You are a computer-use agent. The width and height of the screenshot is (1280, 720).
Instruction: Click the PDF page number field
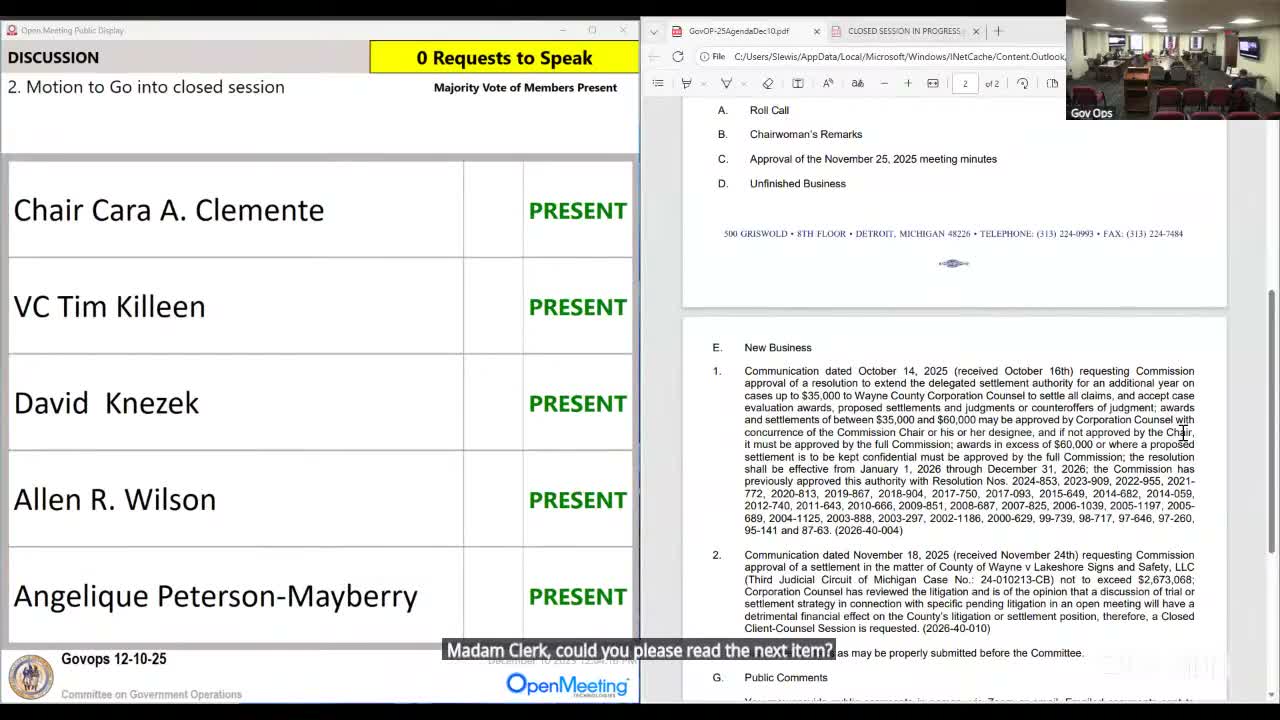click(x=965, y=83)
